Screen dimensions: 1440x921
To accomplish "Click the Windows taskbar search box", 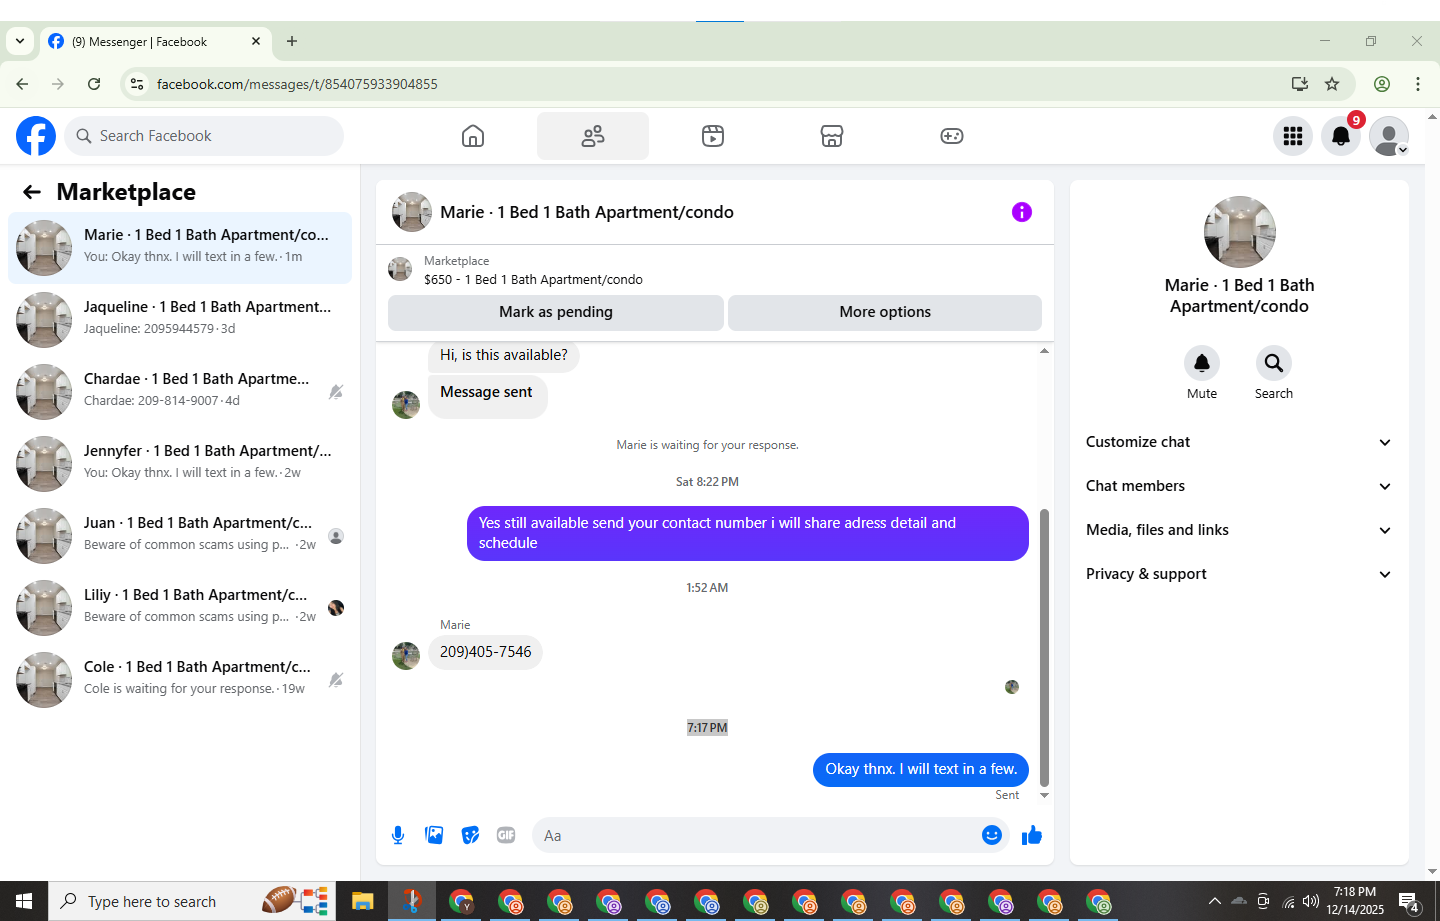I will point(191,901).
